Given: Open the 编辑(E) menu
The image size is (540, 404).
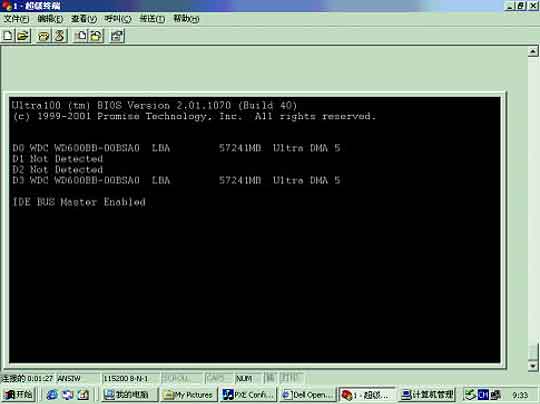Looking at the screenshot, I should [x=50, y=19].
